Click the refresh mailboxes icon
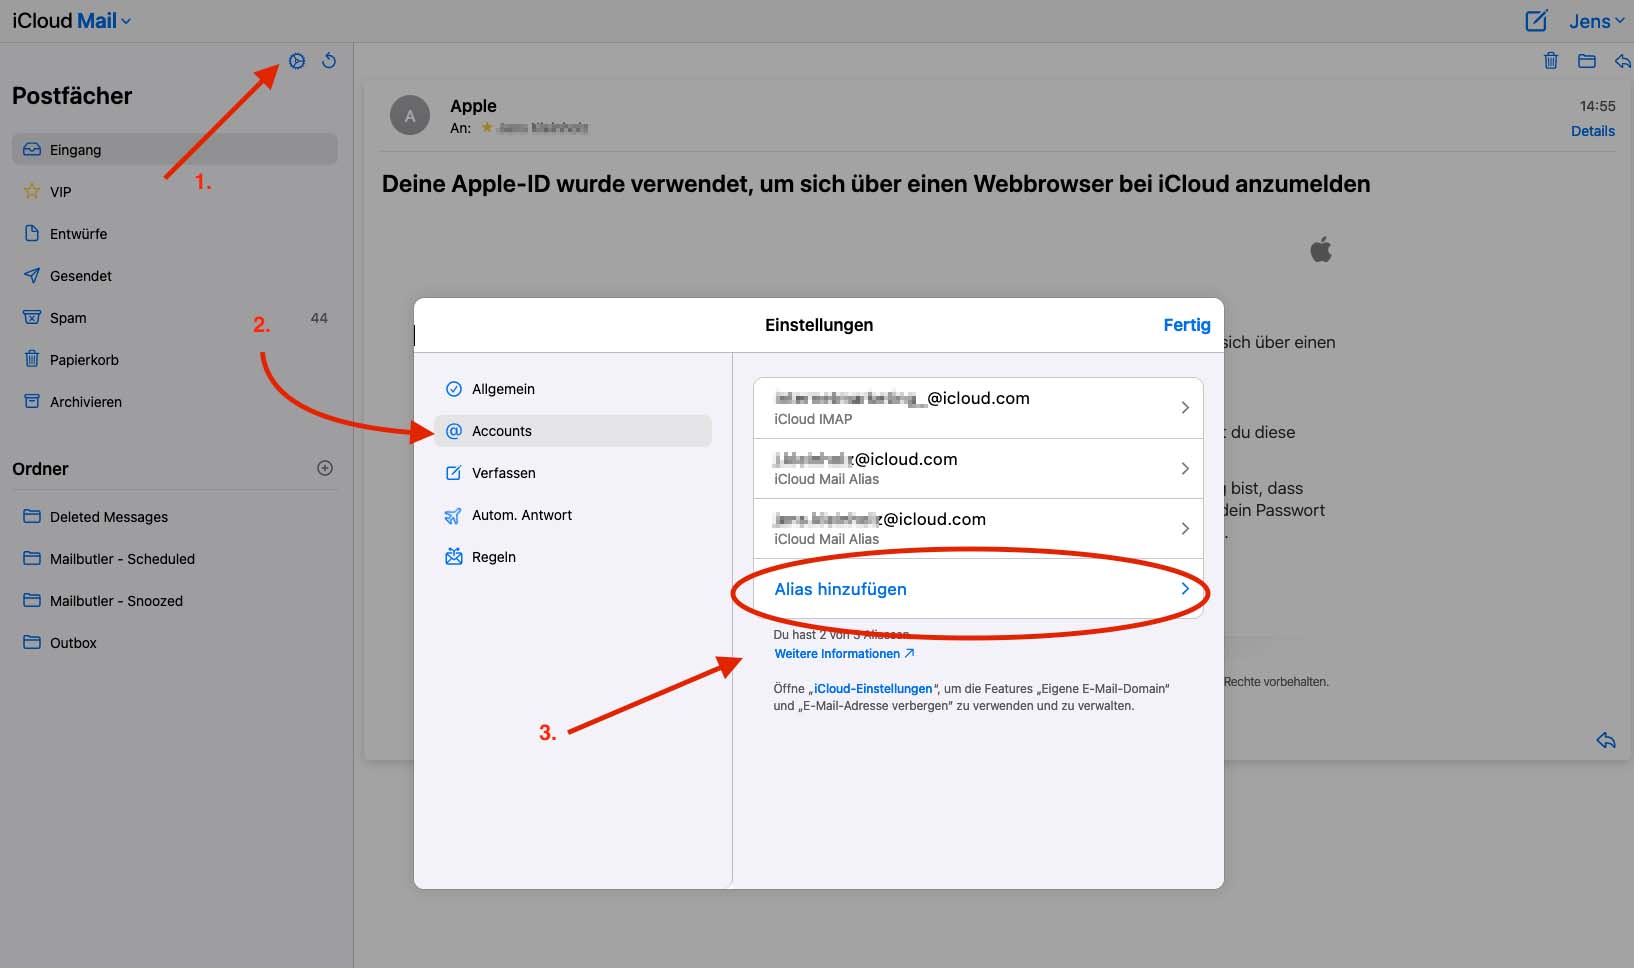This screenshot has height=968, width=1634. click(329, 61)
